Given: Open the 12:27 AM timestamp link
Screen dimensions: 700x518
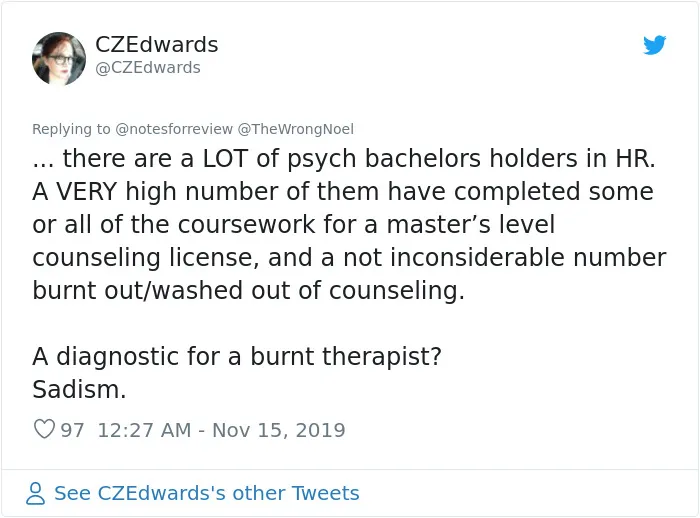Looking at the screenshot, I should (x=144, y=430).
